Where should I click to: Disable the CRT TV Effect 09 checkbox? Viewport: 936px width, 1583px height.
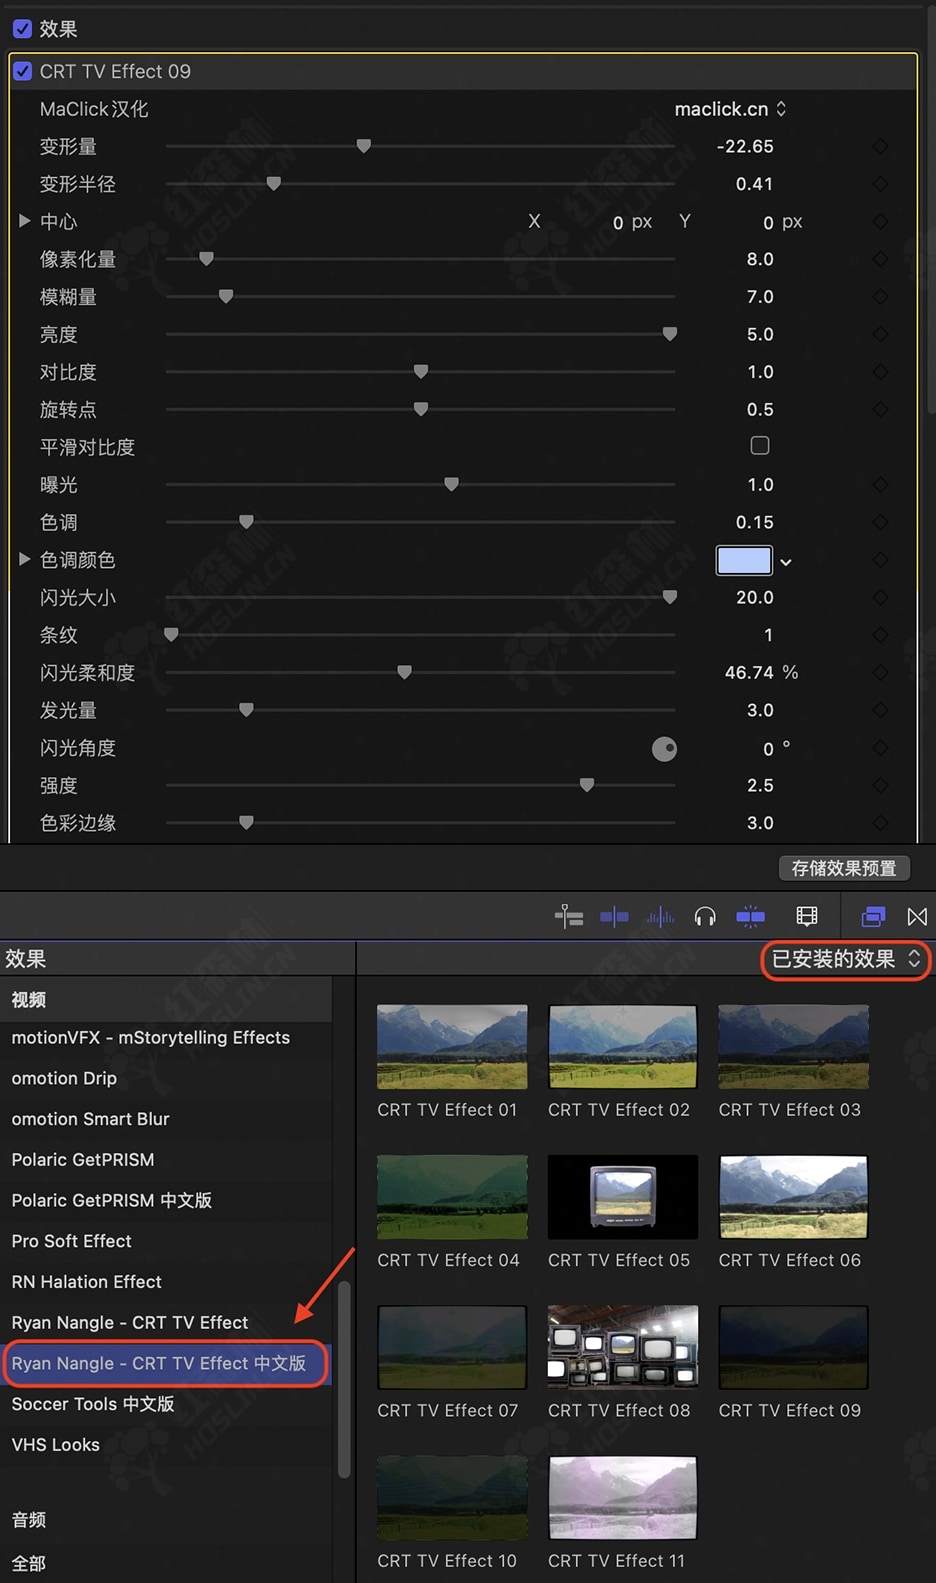22,71
